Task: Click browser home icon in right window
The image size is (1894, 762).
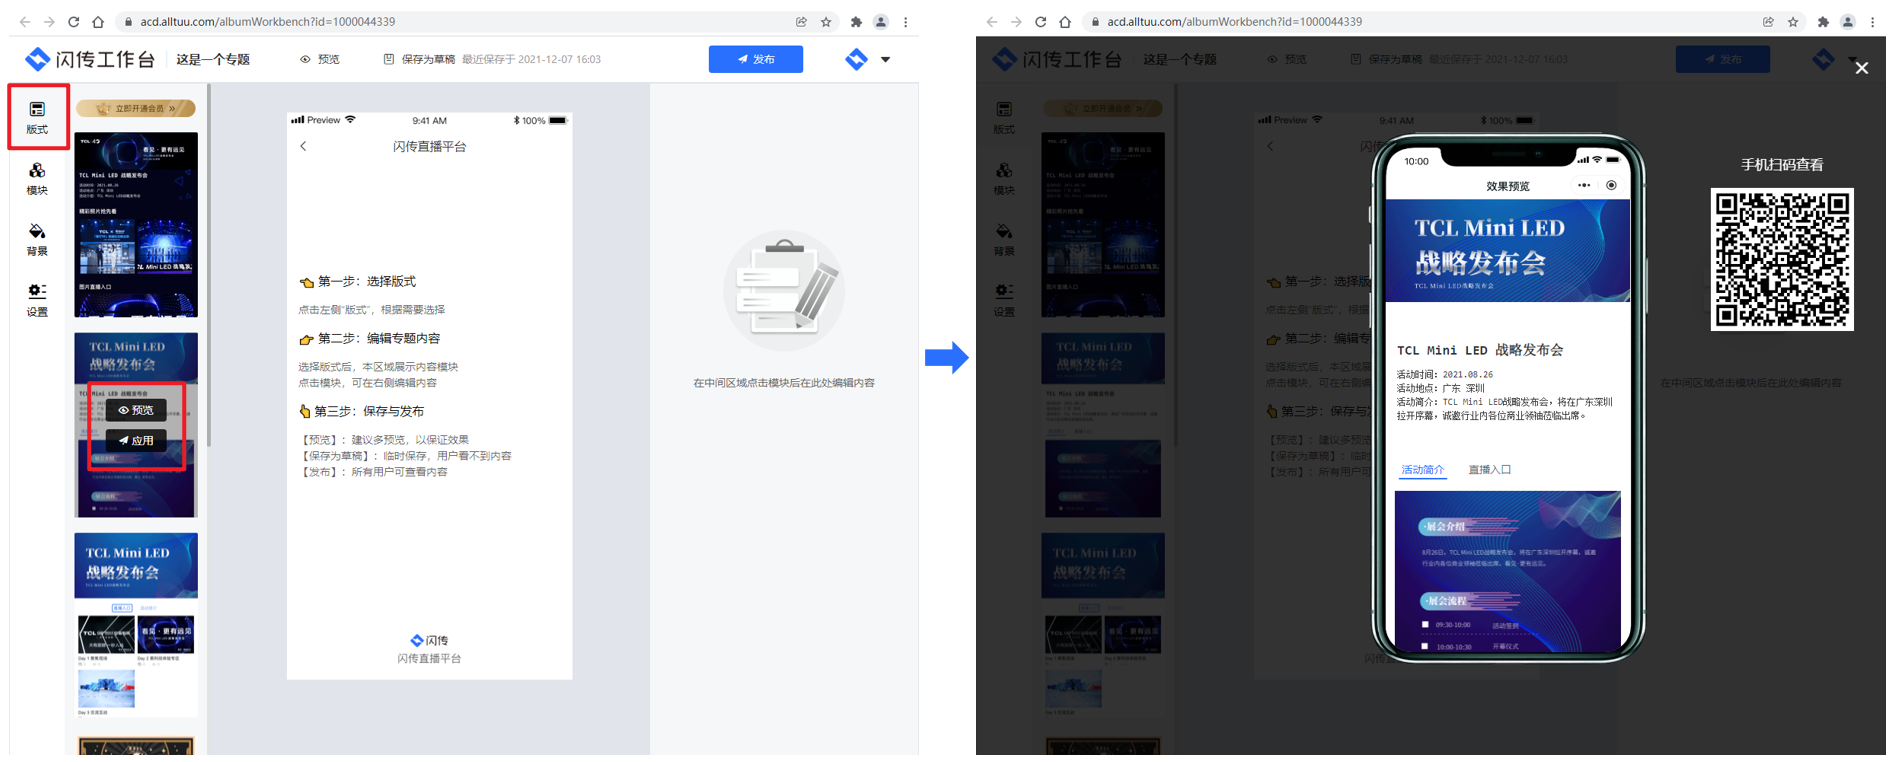Action: pos(1064,21)
